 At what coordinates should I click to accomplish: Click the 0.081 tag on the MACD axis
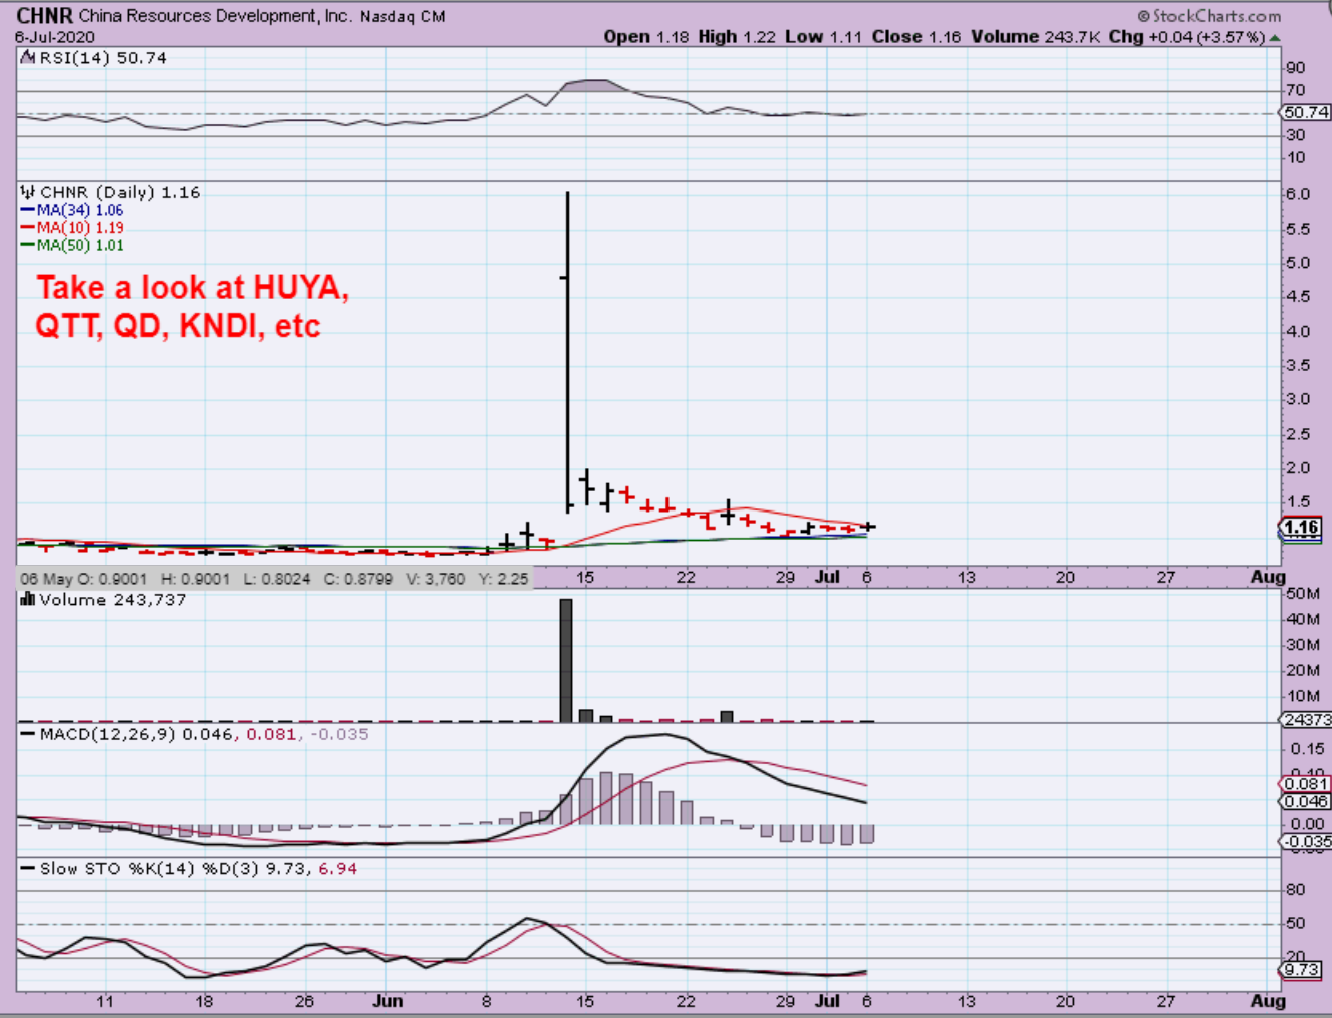(1306, 784)
